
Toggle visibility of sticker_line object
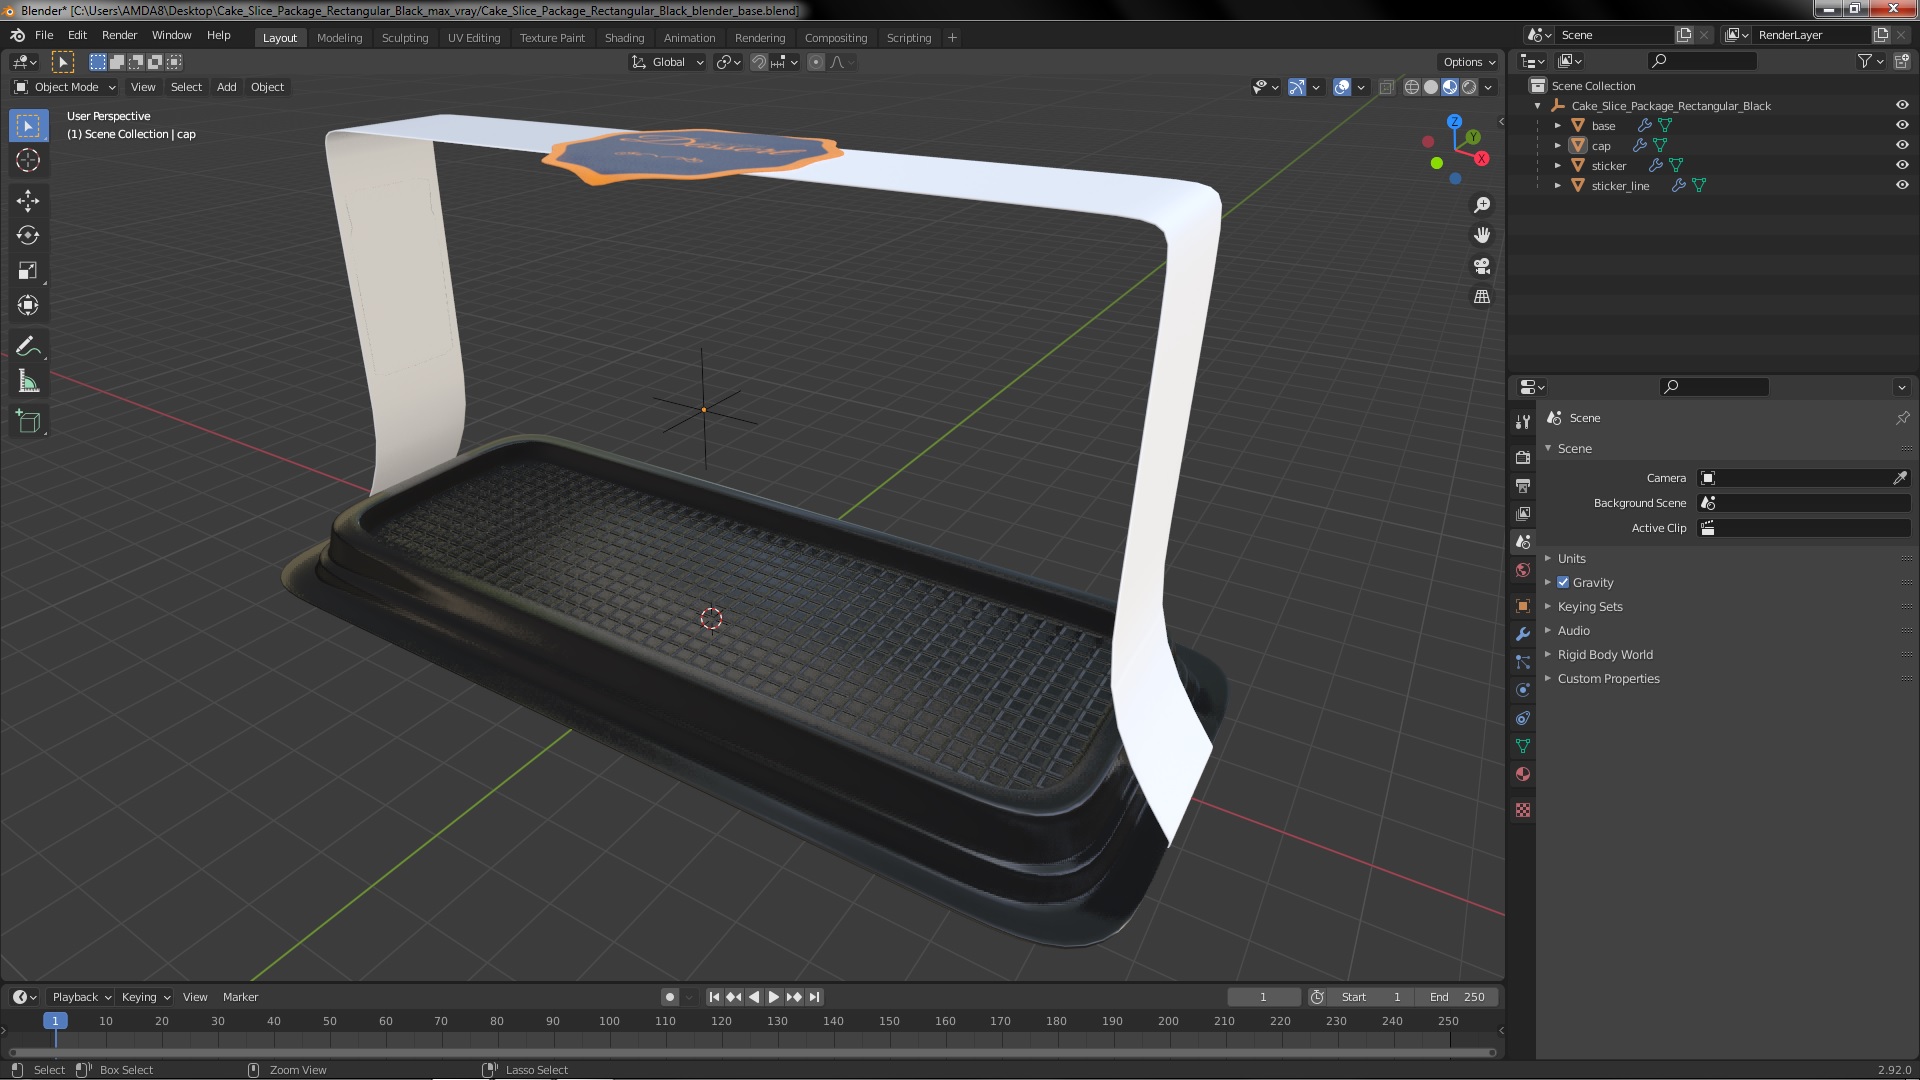pos(1902,185)
